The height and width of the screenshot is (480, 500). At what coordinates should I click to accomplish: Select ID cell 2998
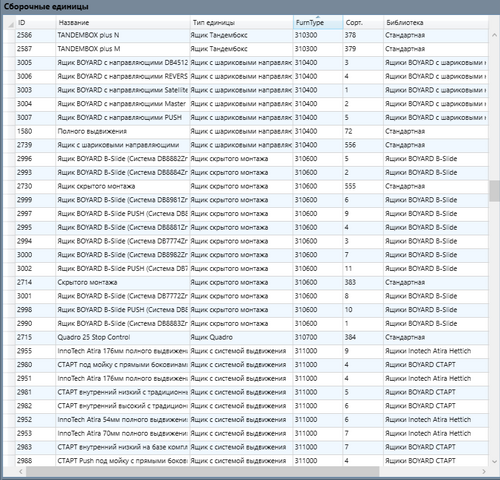click(36, 310)
